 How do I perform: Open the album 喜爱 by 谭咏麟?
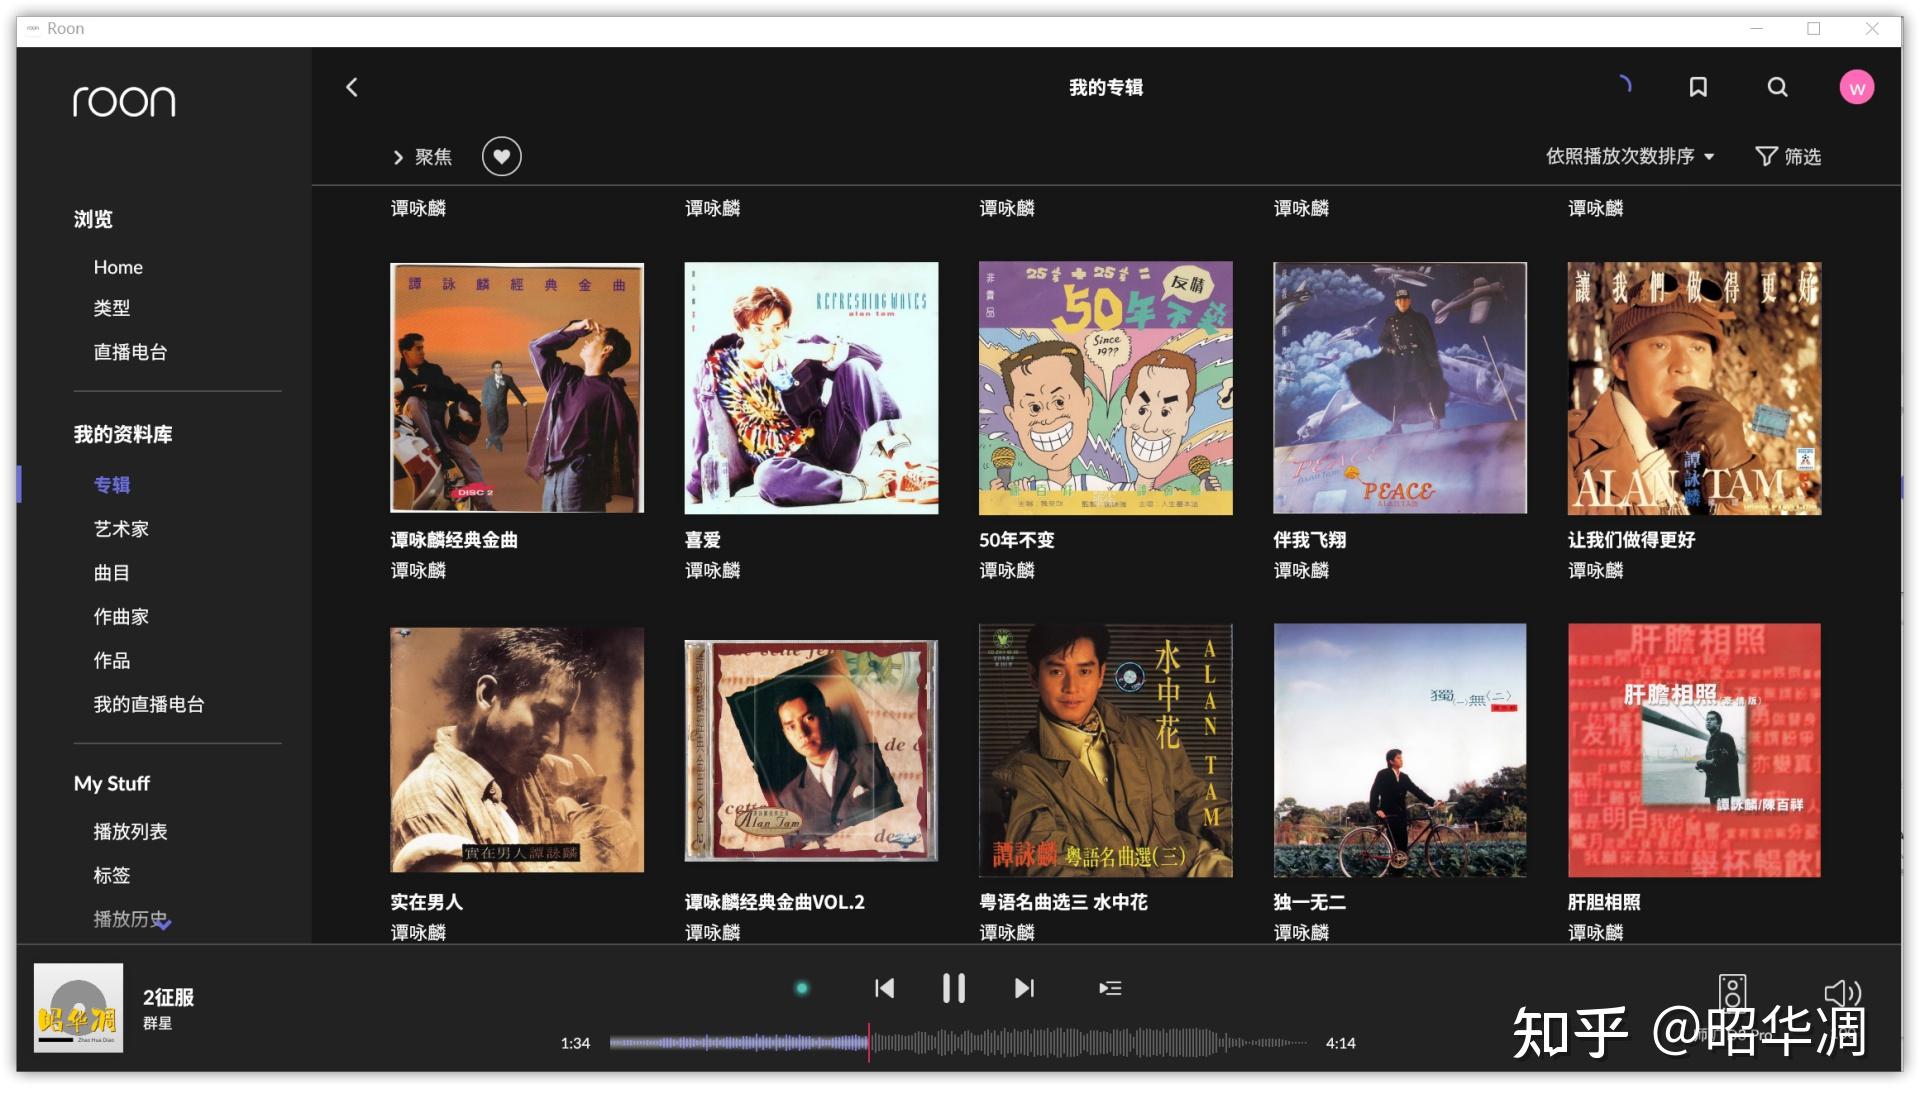click(811, 388)
